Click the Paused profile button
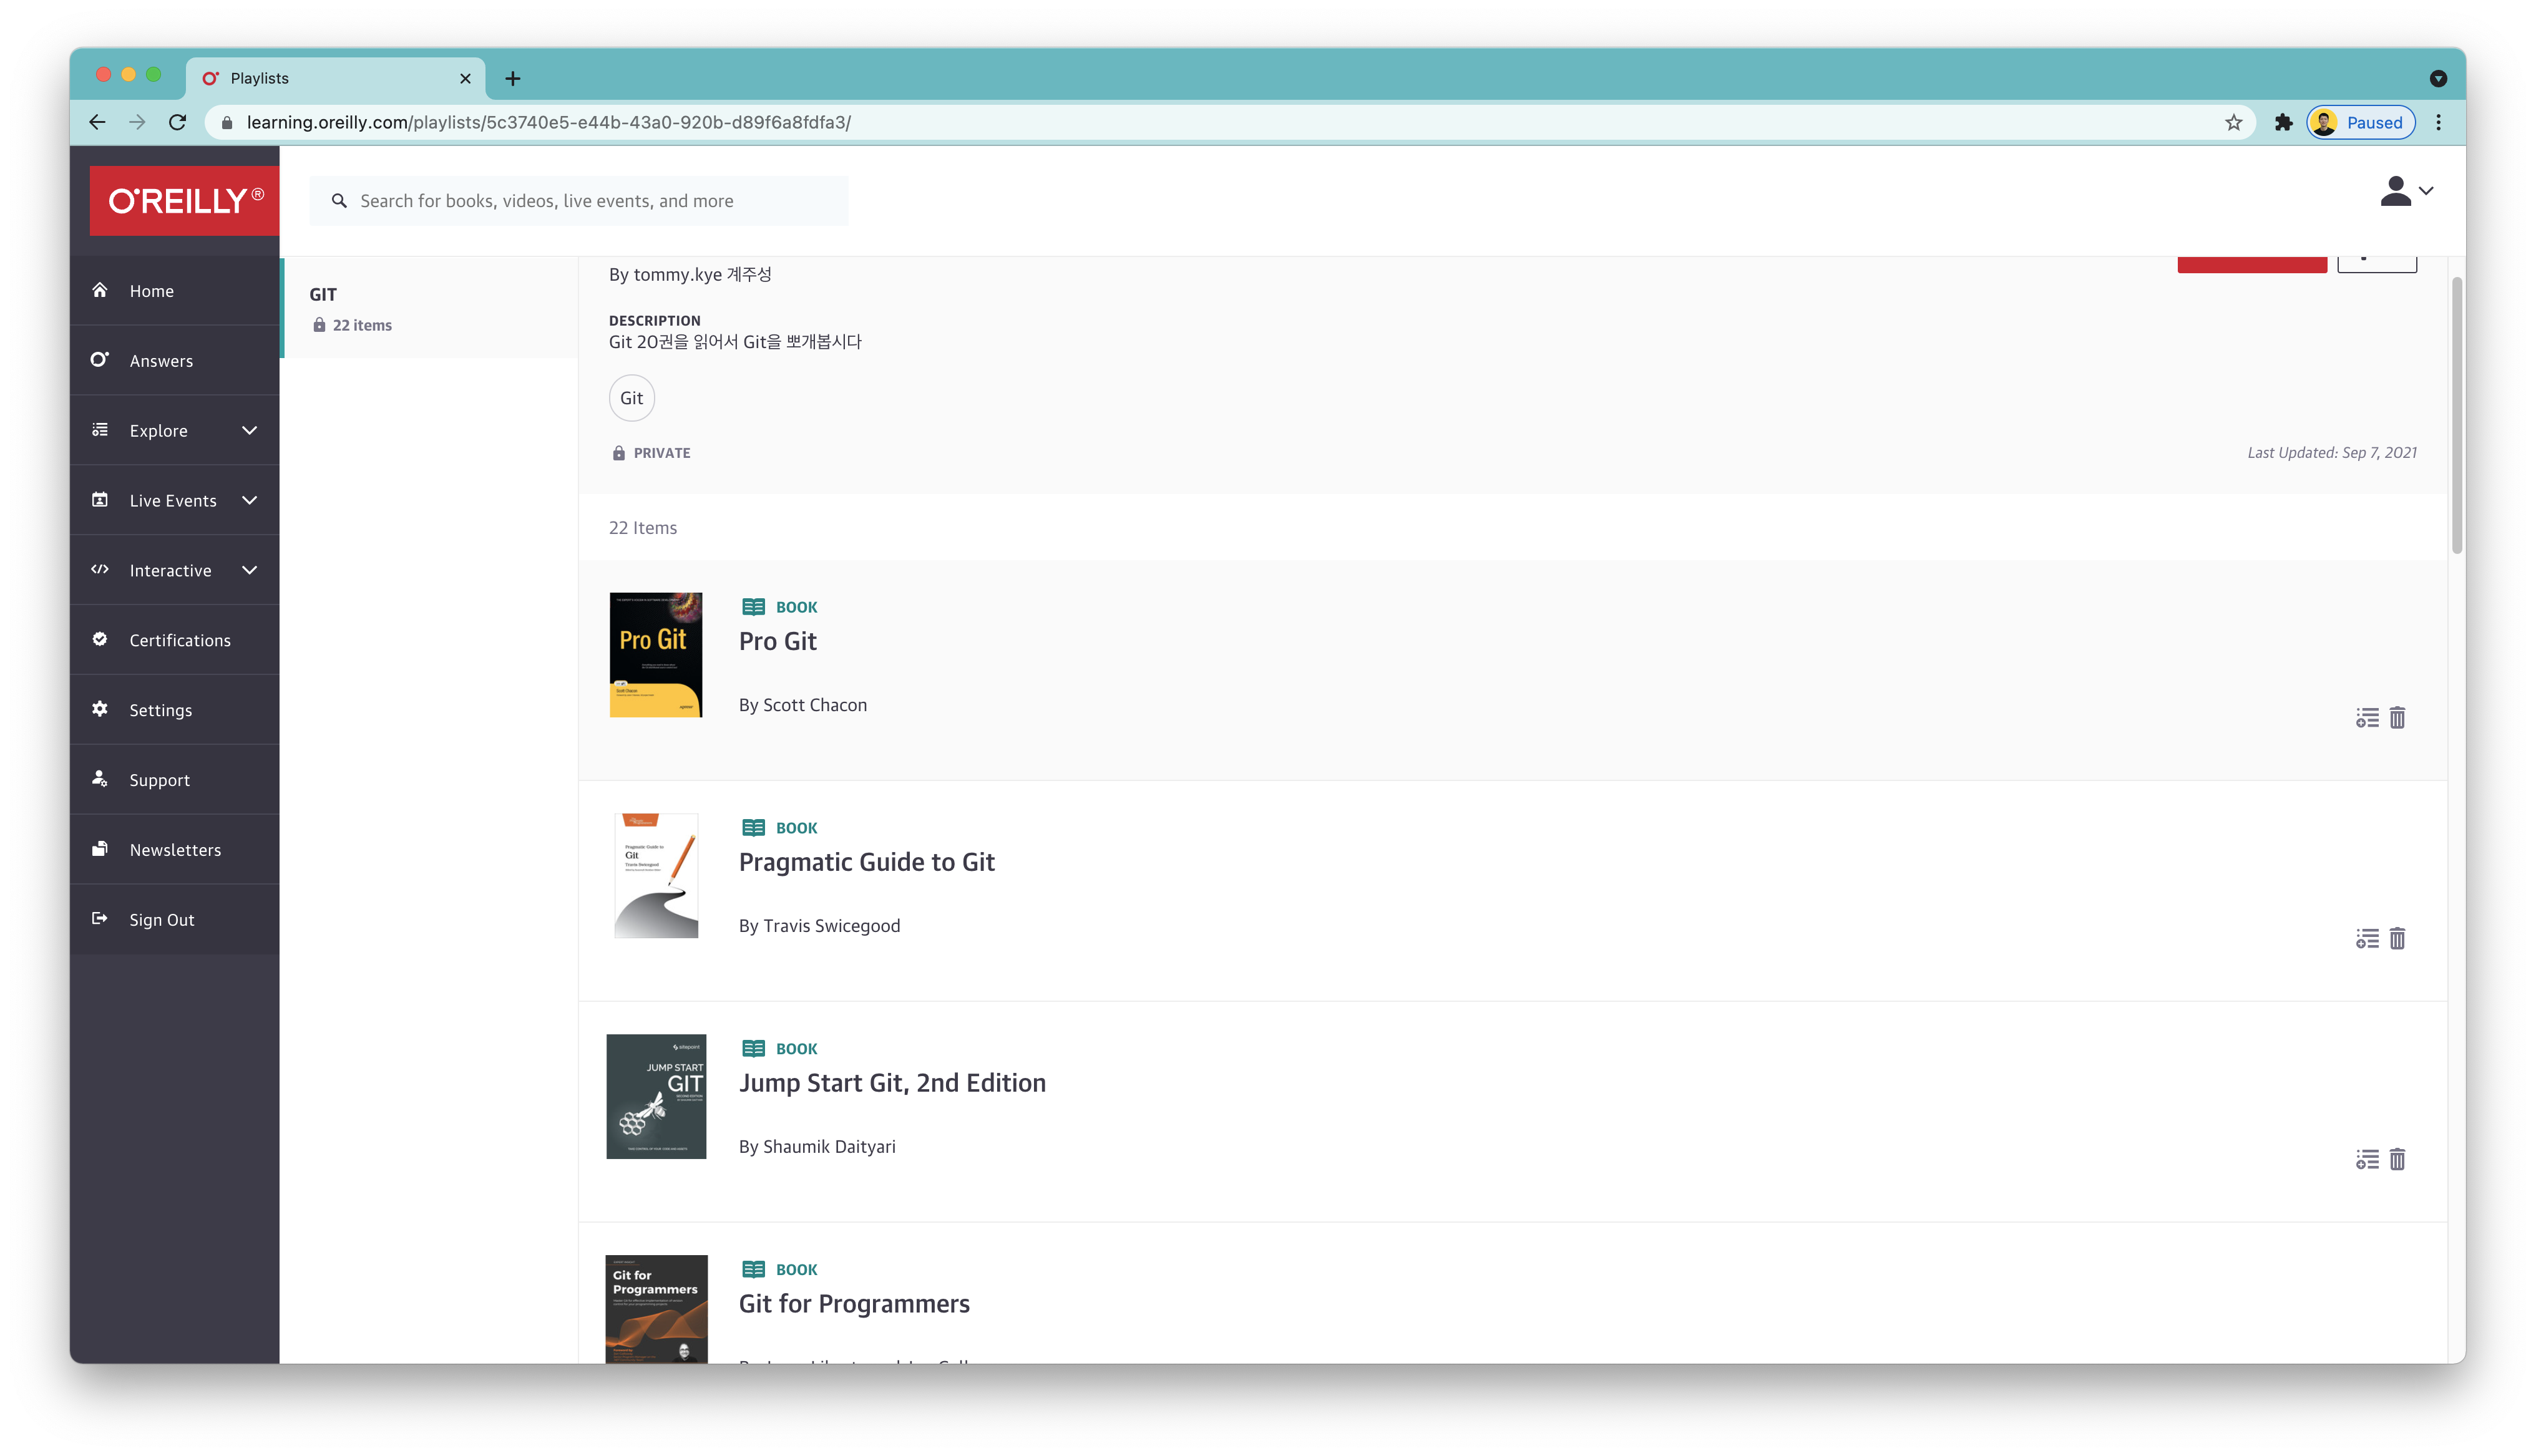The height and width of the screenshot is (1456, 2536). click(x=2361, y=122)
